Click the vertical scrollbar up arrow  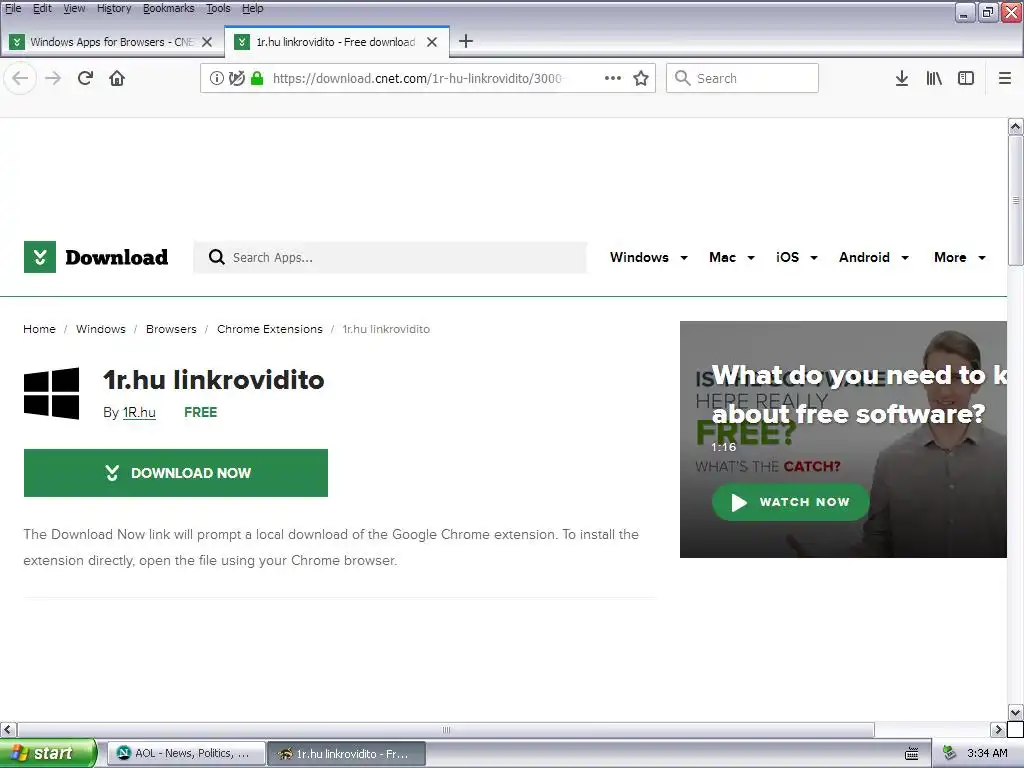point(1016,126)
